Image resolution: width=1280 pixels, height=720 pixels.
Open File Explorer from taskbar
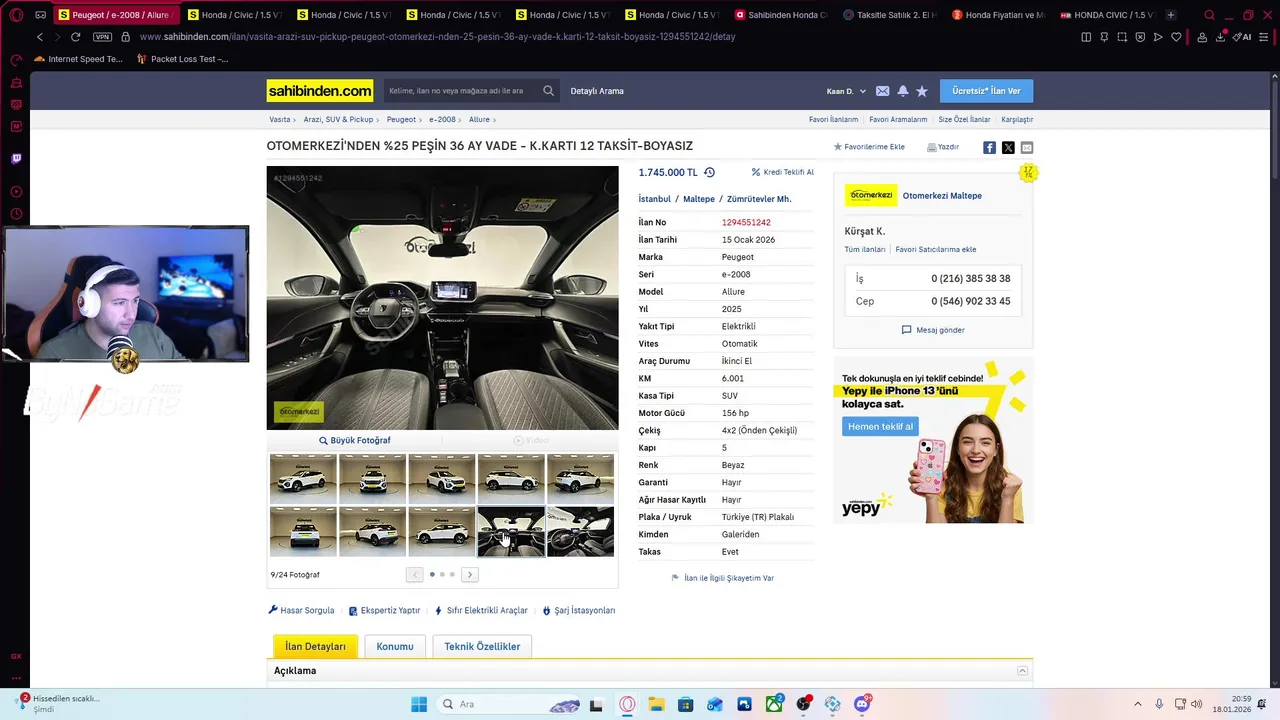pyautogui.click(x=656, y=704)
